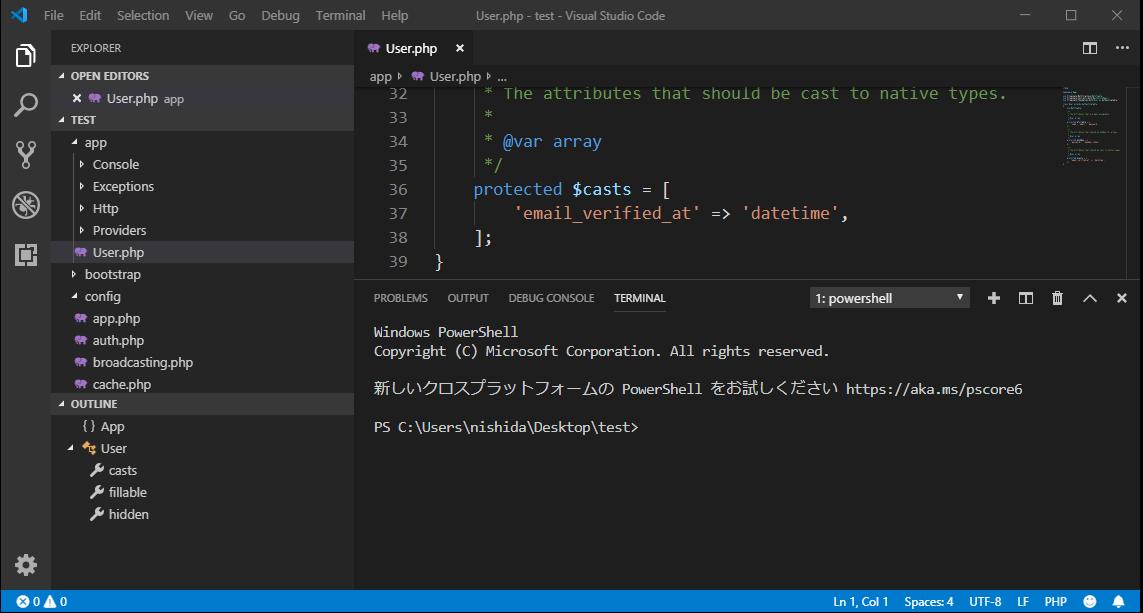Open the Extensions view
Image resolution: width=1143 pixels, height=613 pixels.
click(x=26, y=255)
